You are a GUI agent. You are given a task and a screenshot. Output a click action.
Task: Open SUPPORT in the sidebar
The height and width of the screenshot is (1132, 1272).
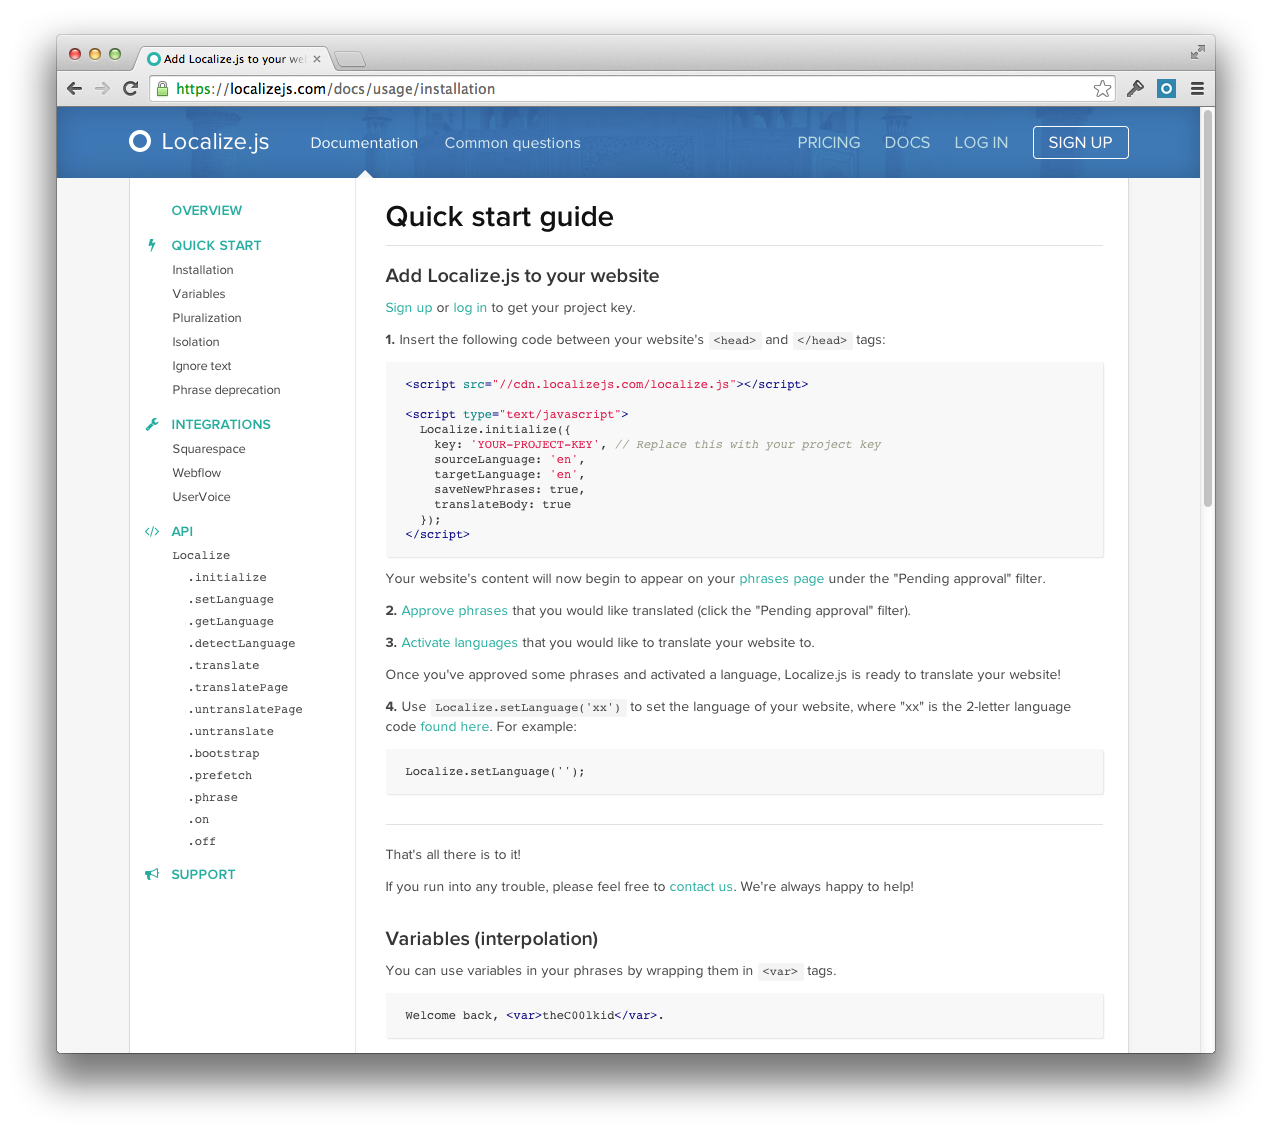click(203, 874)
